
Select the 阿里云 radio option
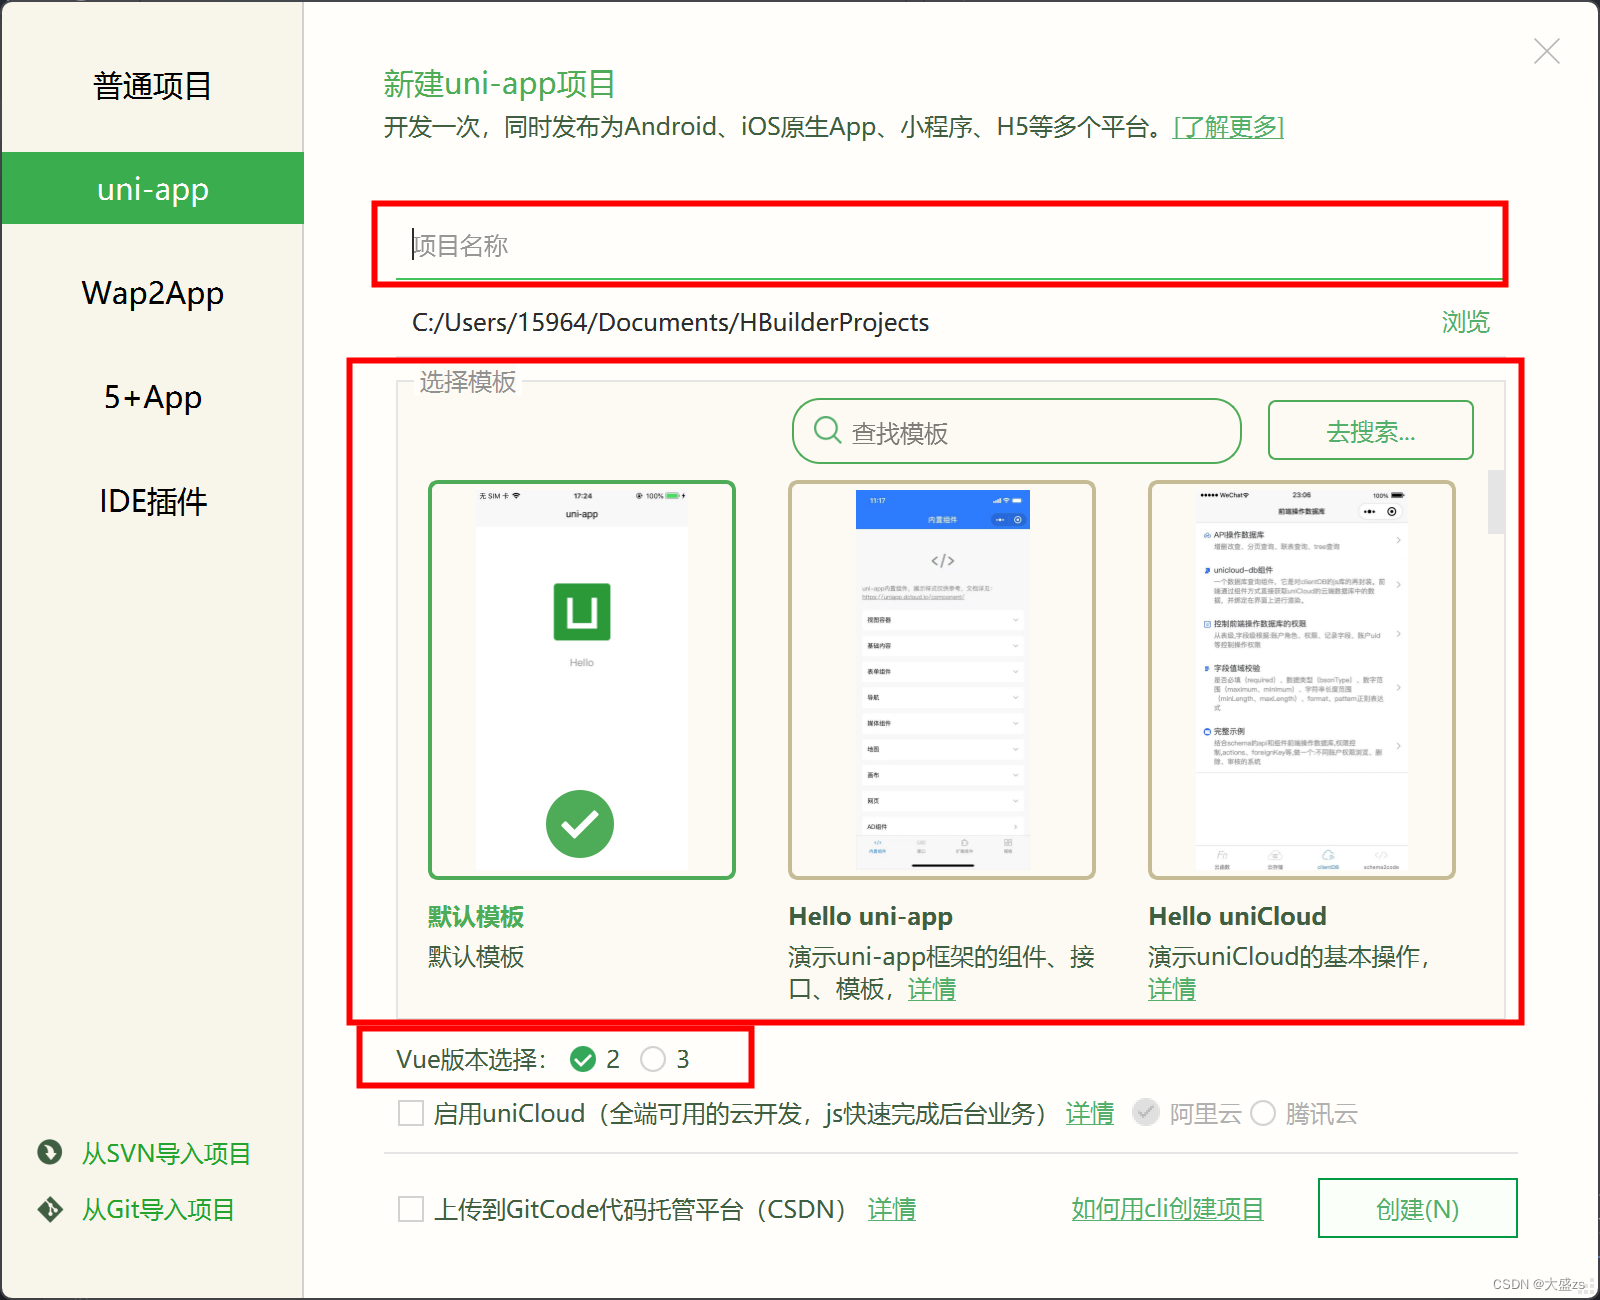(1146, 1113)
